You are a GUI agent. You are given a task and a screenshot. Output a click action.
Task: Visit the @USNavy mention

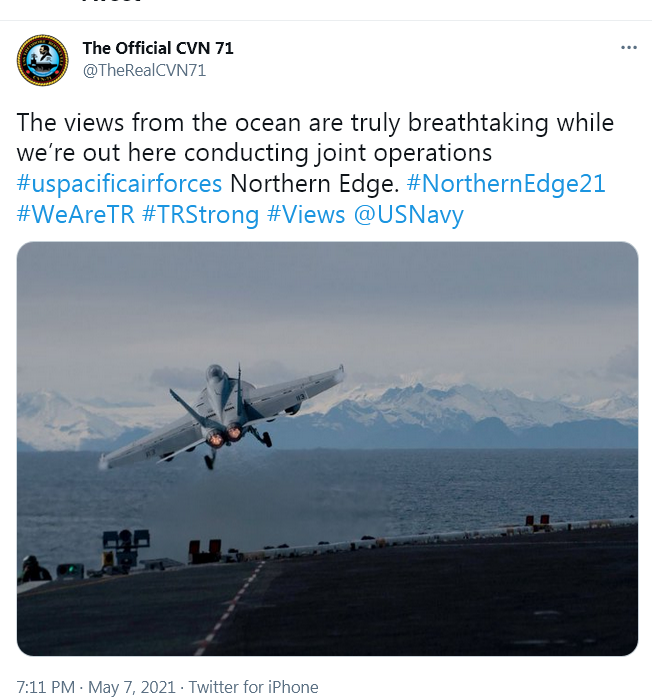coord(409,214)
